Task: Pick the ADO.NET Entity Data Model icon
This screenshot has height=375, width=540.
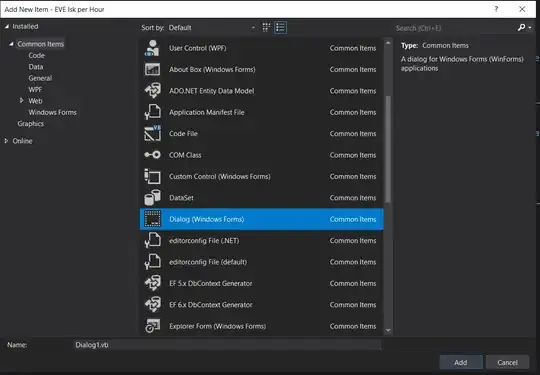Action: tap(152, 91)
